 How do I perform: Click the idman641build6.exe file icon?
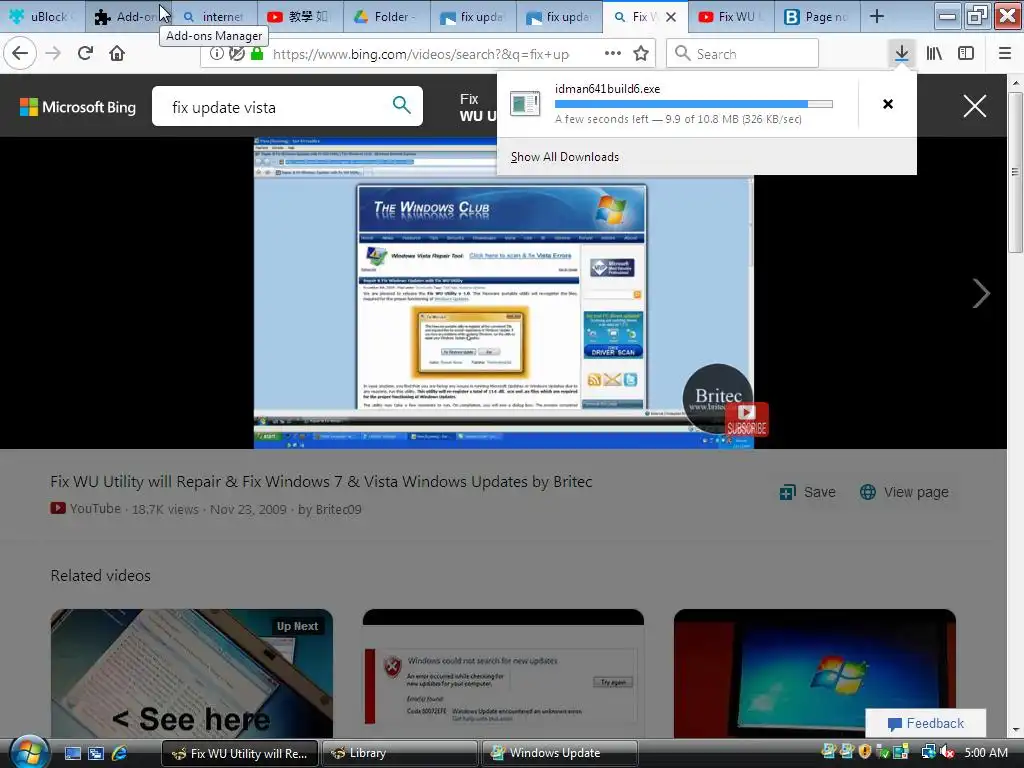coord(525,104)
